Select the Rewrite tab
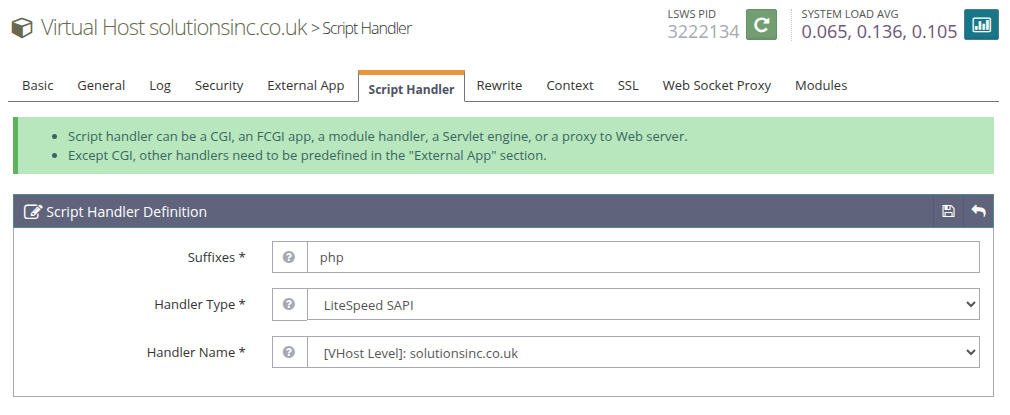Screen dimensions: 1010x415 pyautogui.click(x=499, y=86)
